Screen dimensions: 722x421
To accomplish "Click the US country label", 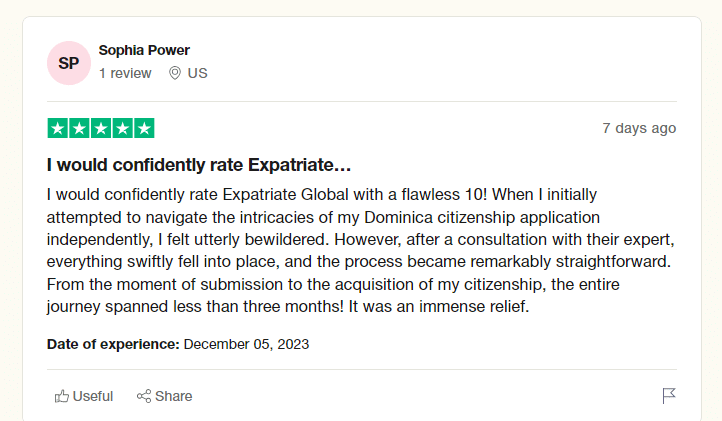I will [x=198, y=73].
